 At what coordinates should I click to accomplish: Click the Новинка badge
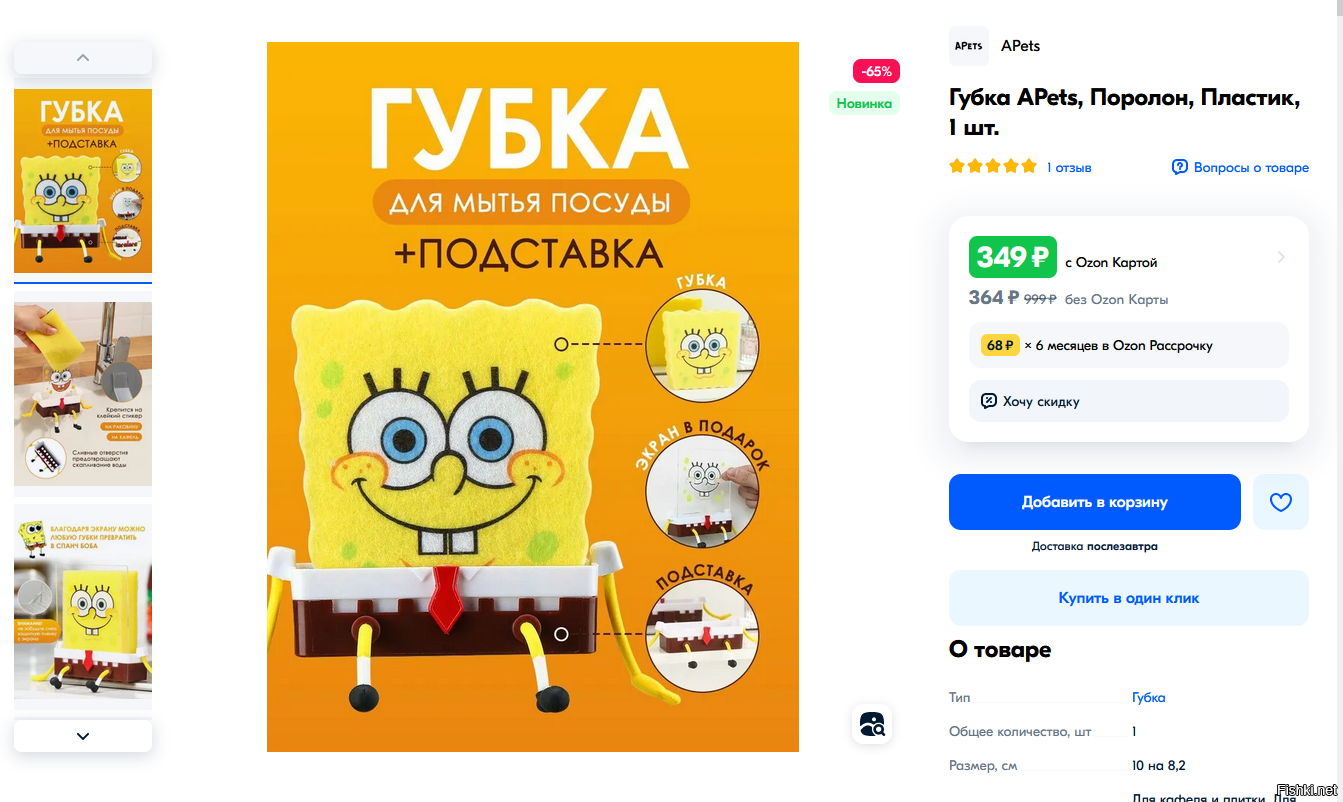pyautogui.click(x=864, y=103)
